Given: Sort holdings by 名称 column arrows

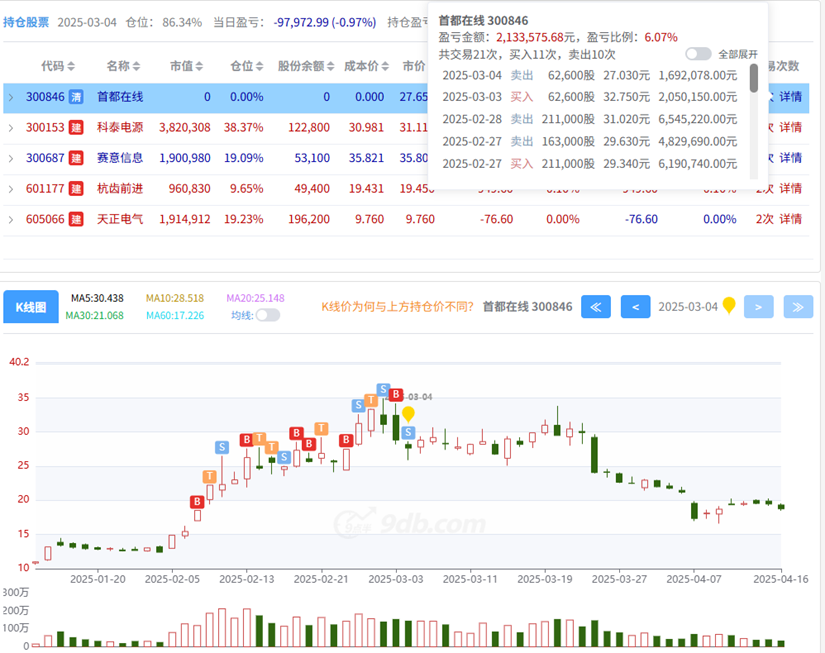Looking at the screenshot, I should click(136, 66).
